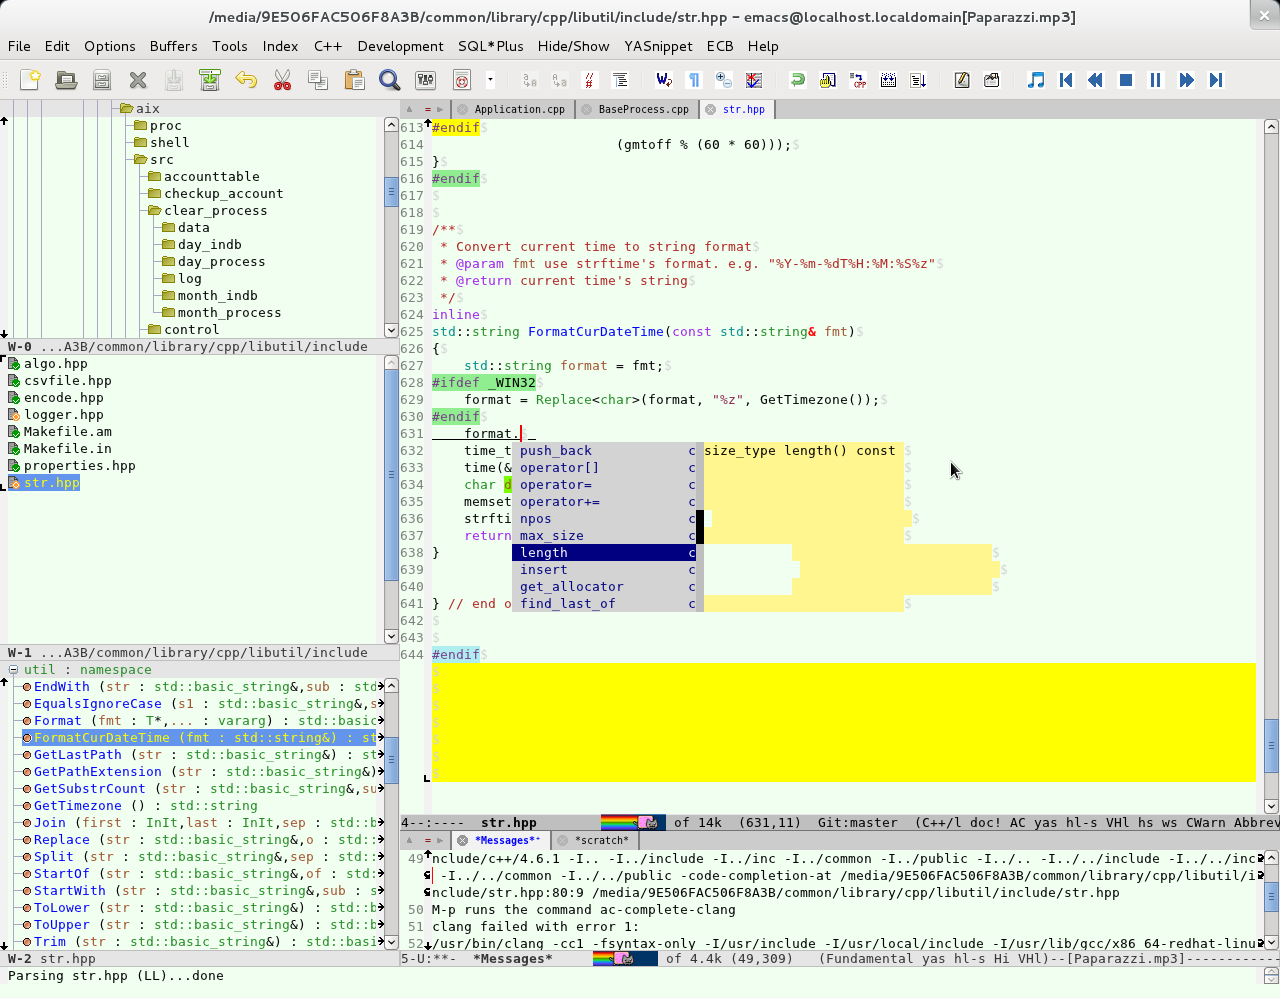Collapse the clear_process folder
Viewport: 1280px width, 998px height.
point(154,210)
